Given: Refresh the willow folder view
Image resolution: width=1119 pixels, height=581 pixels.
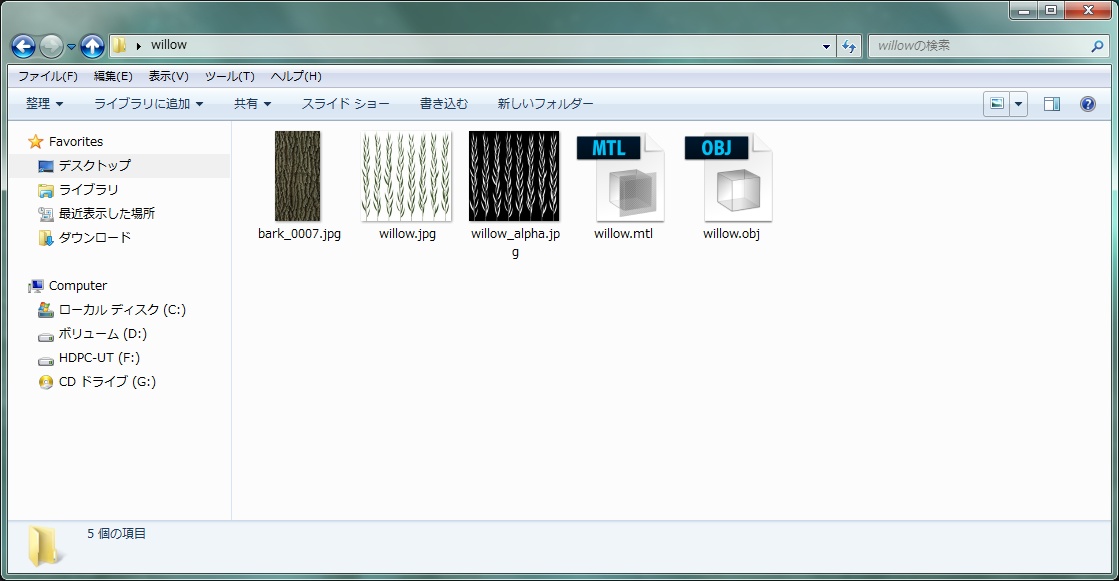Looking at the screenshot, I should coord(849,46).
